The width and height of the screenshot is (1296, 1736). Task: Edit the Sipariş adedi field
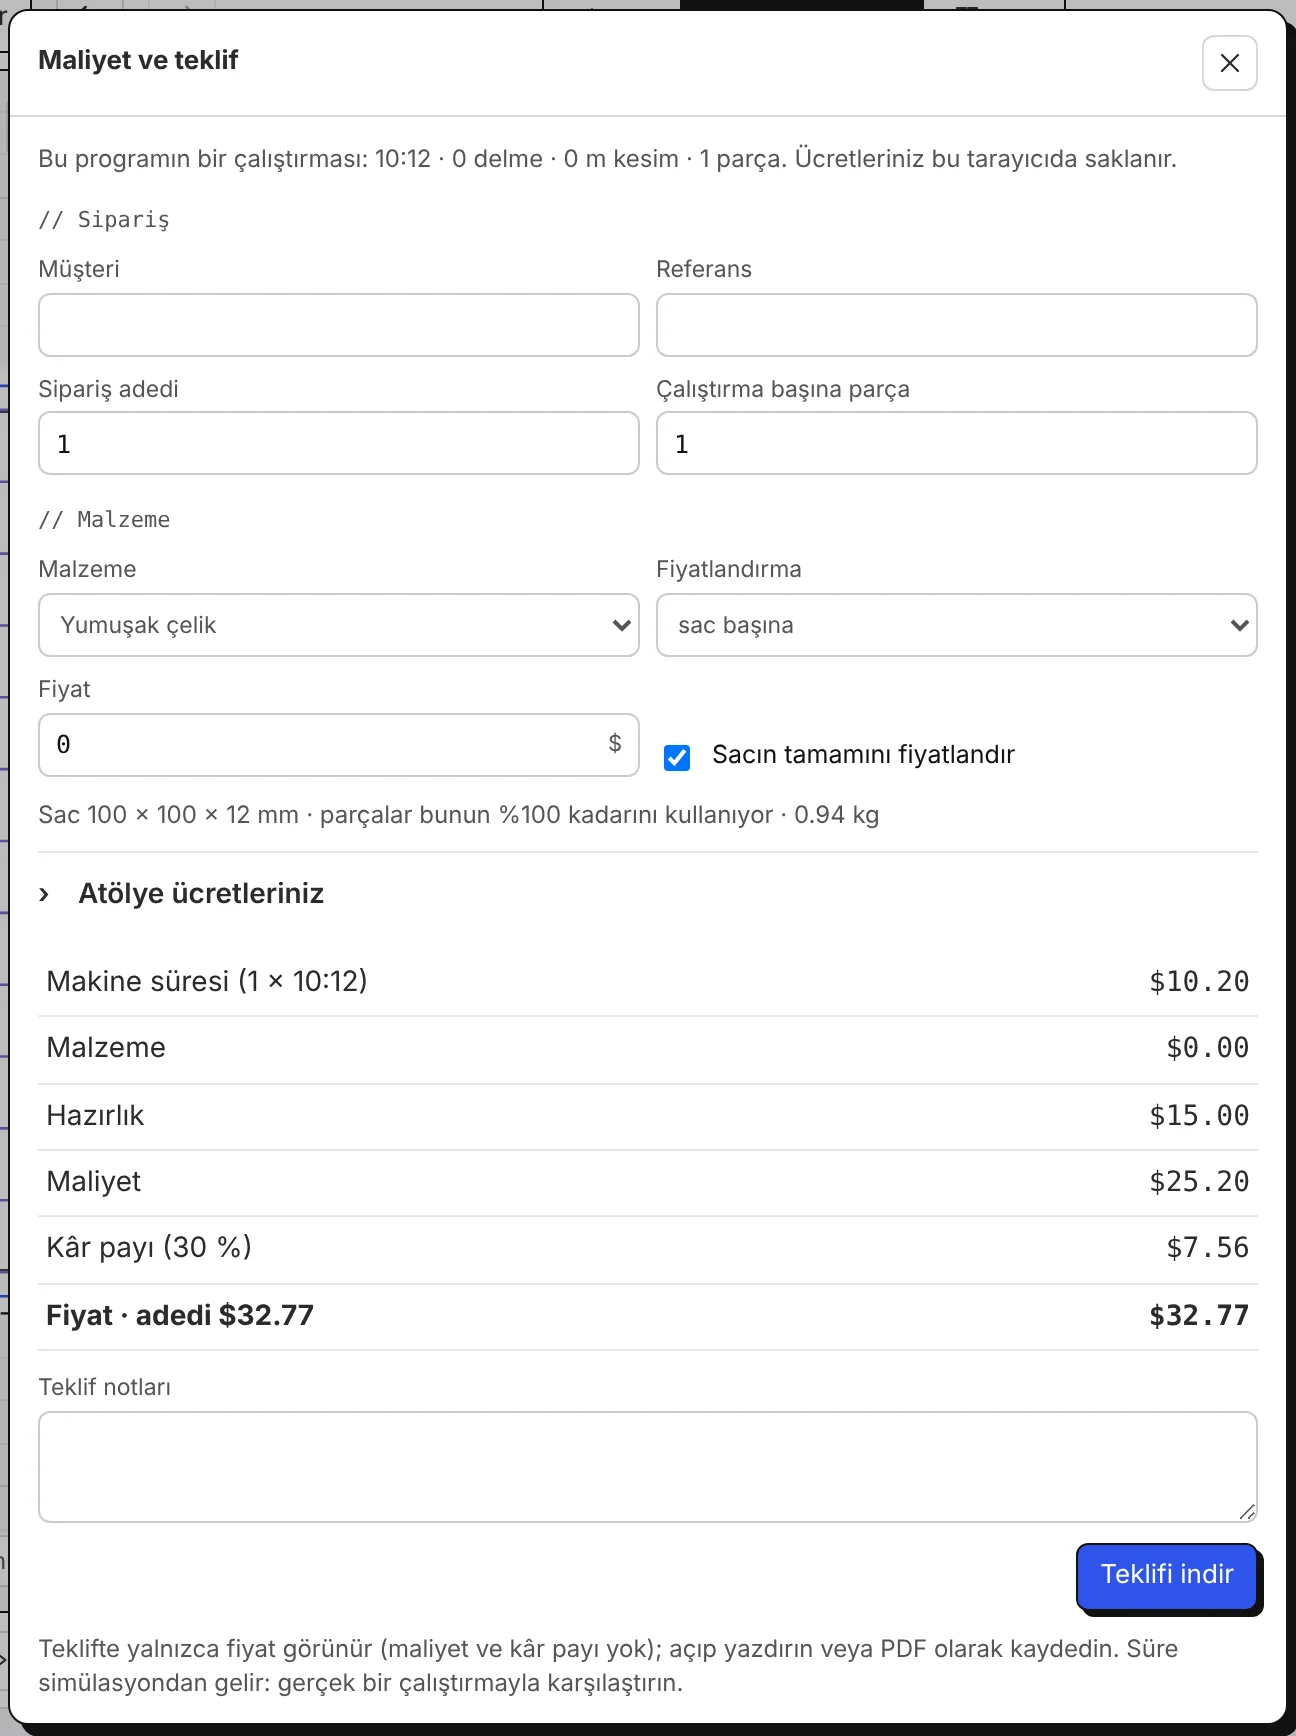(339, 443)
